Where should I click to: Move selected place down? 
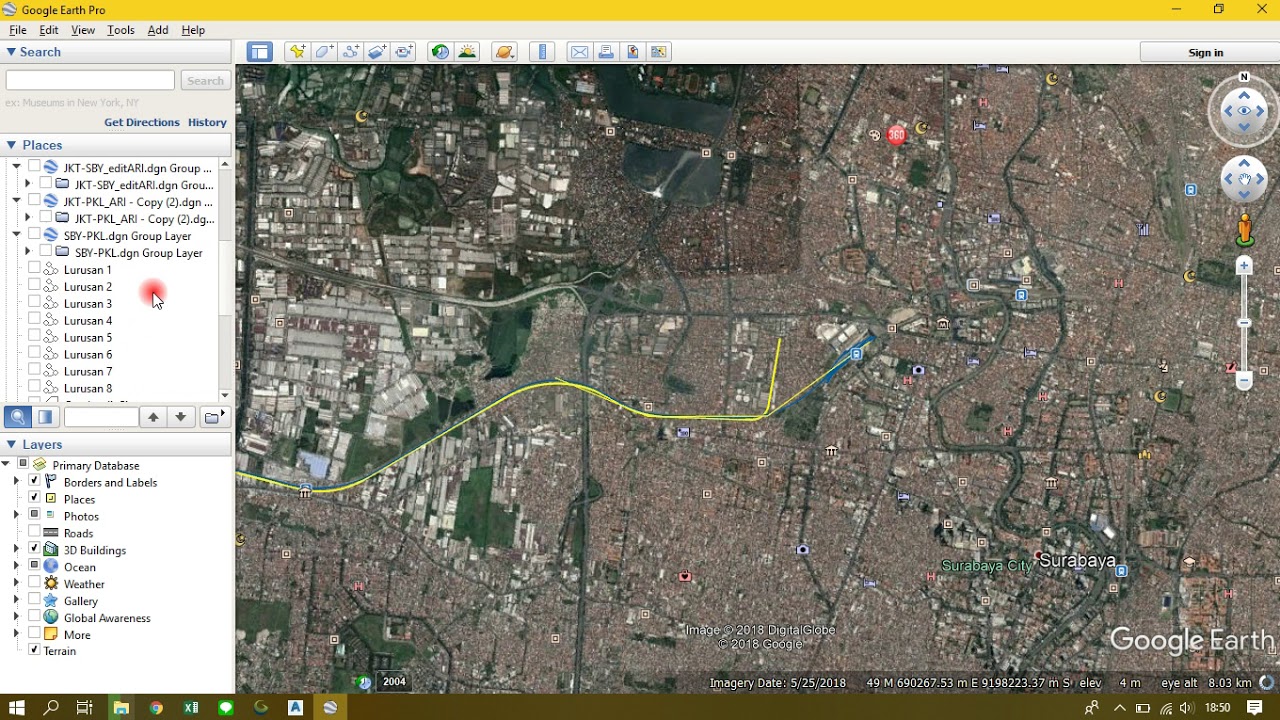tap(180, 417)
